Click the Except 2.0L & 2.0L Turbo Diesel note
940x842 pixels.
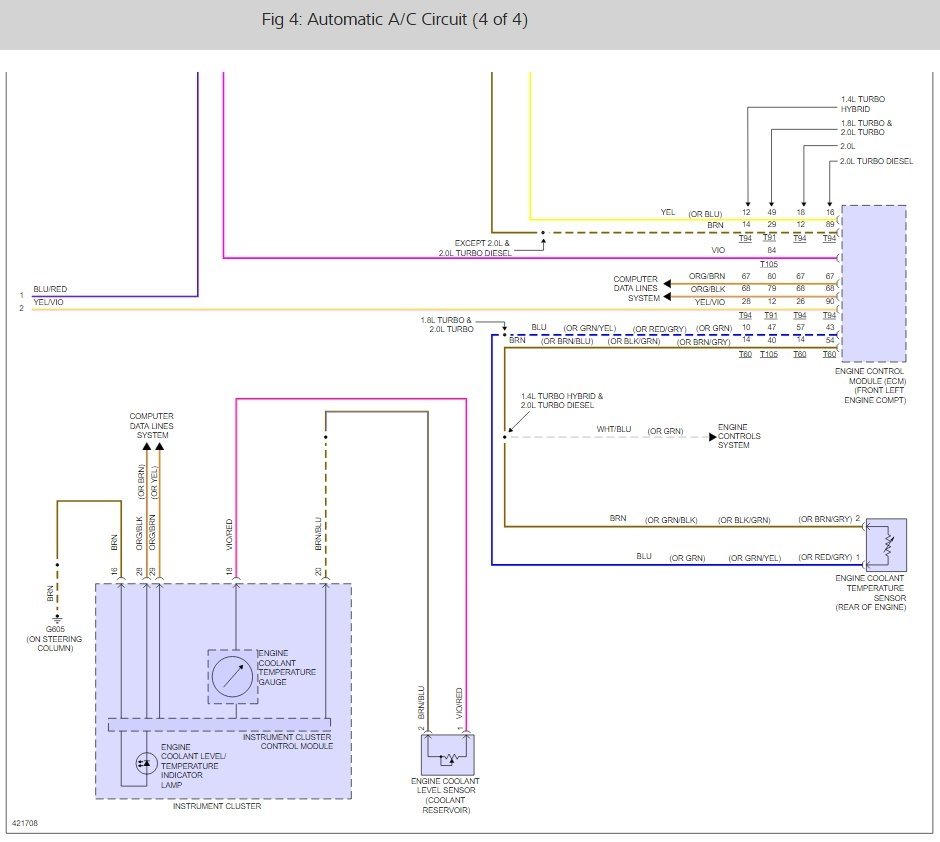point(475,248)
